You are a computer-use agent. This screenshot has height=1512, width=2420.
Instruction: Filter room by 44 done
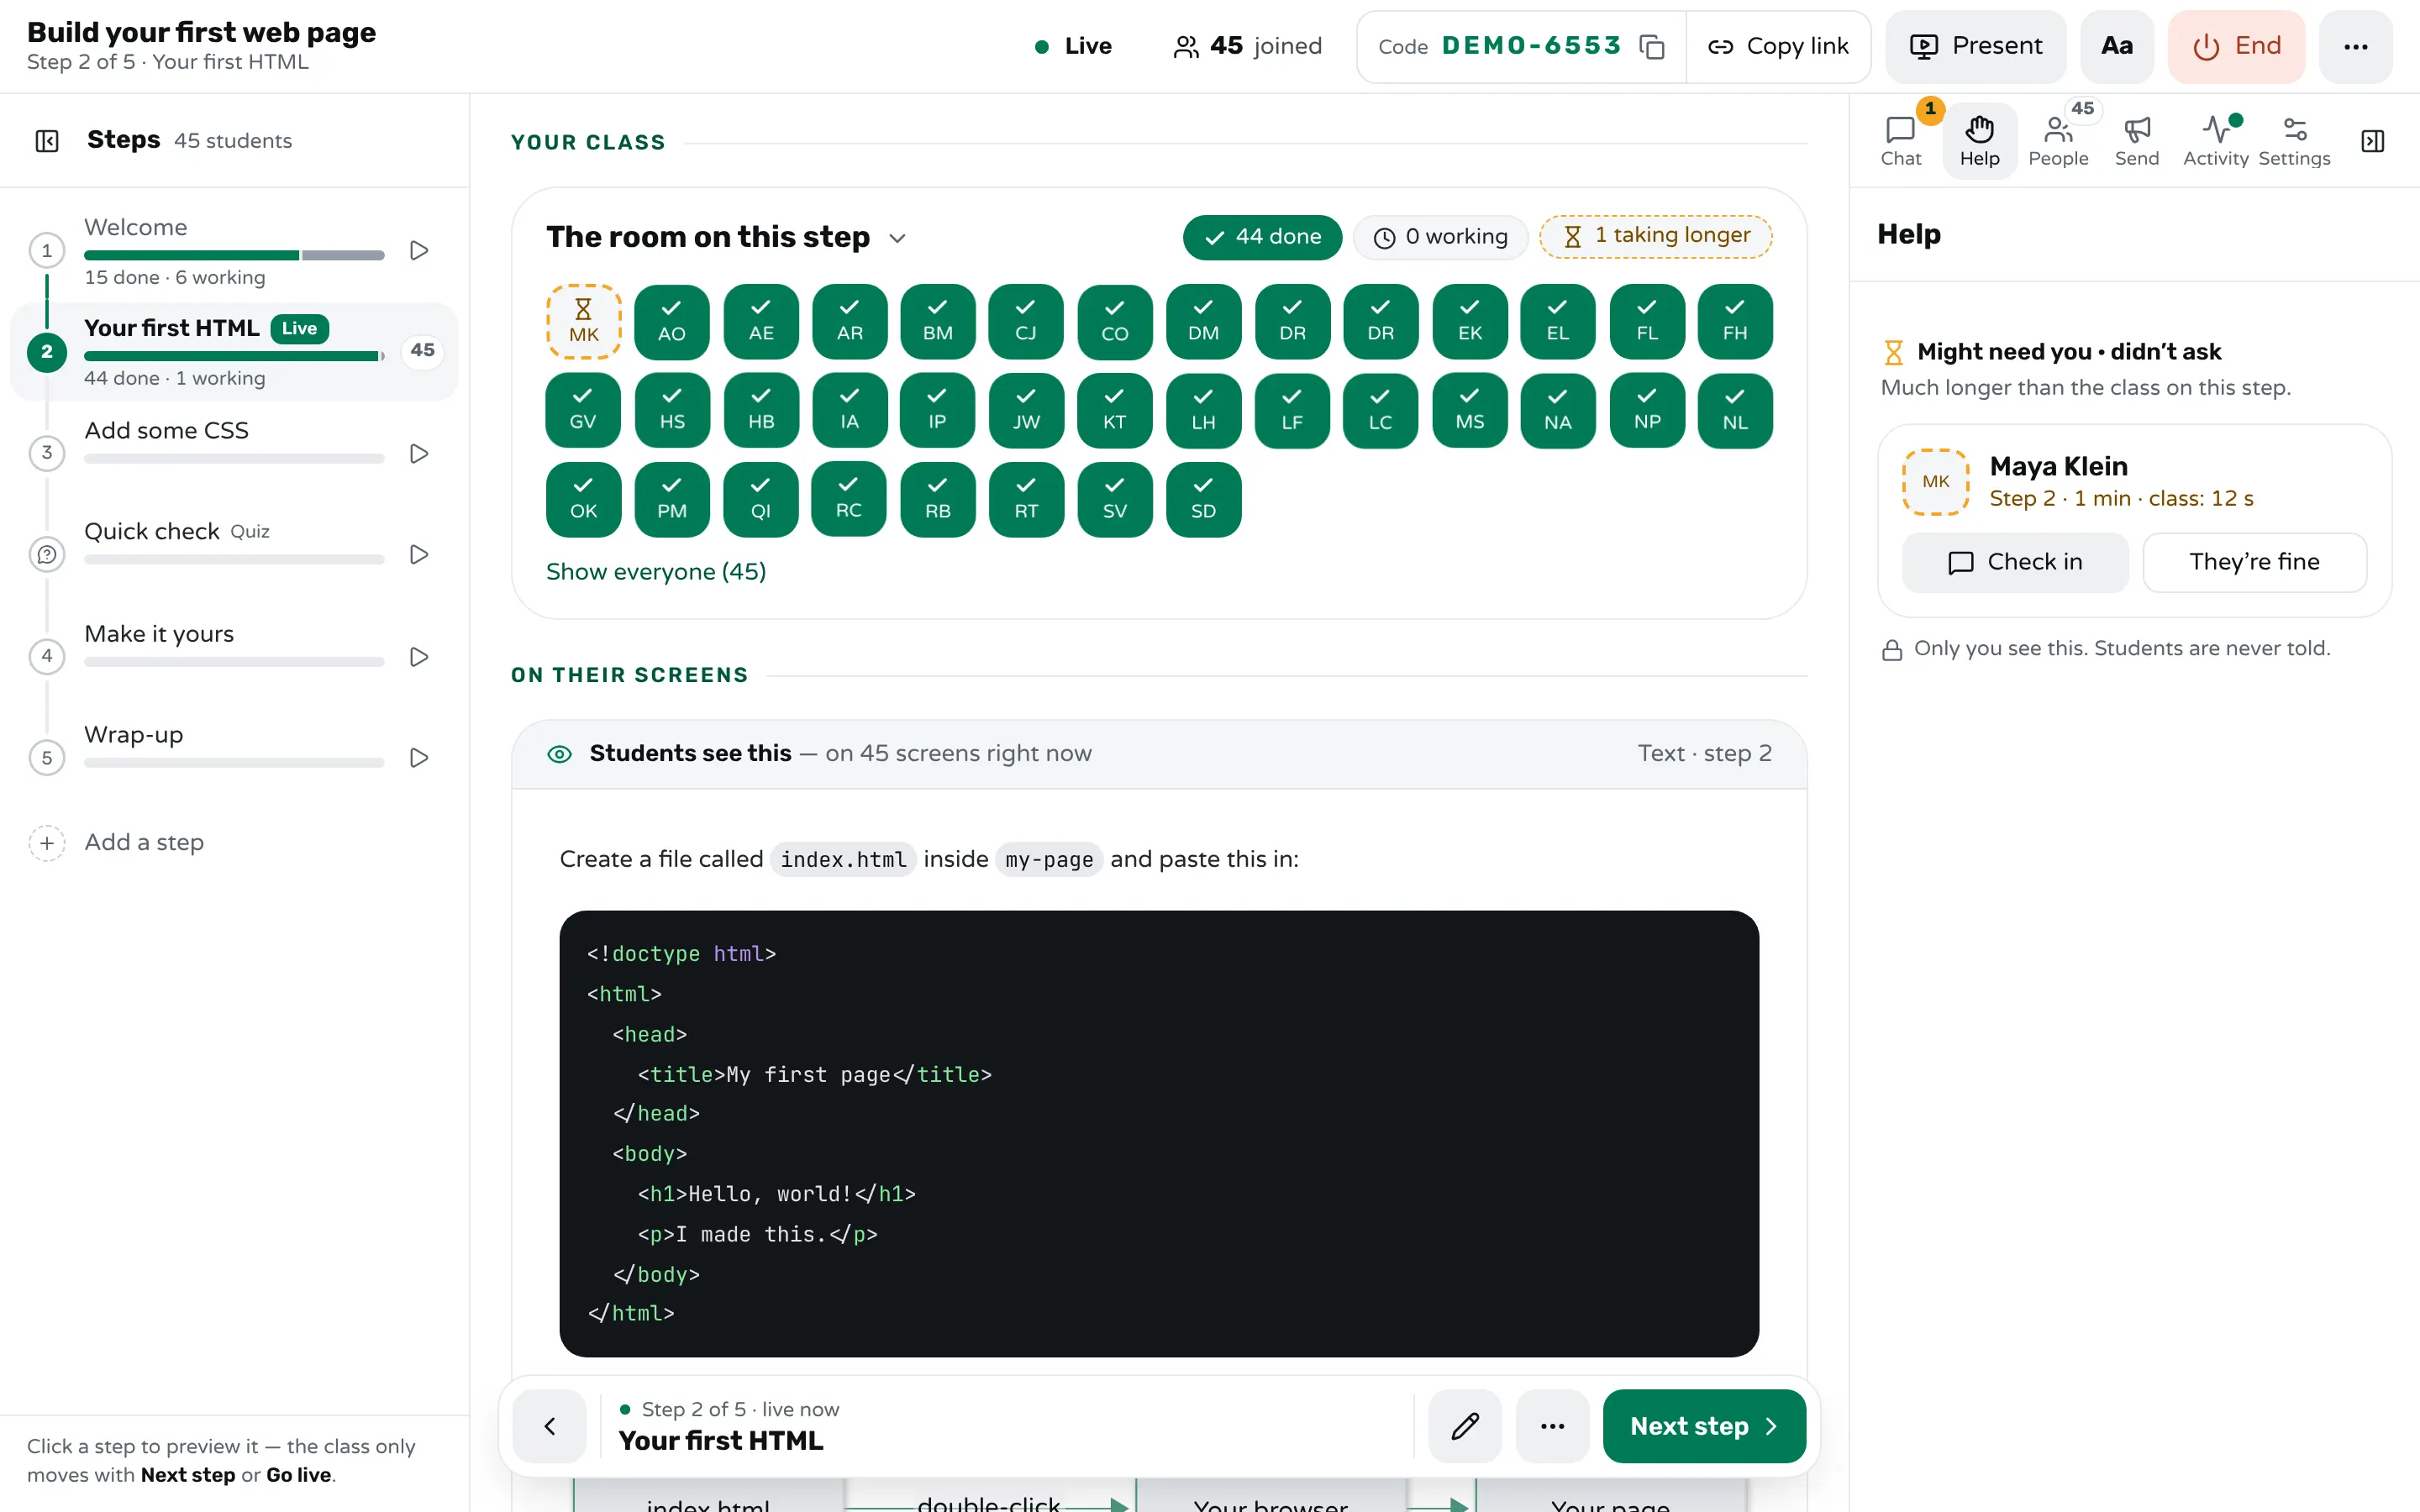click(x=1262, y=237)
